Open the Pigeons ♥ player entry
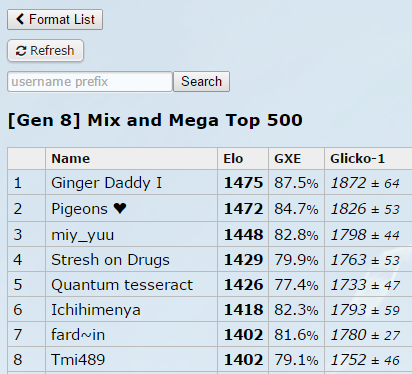Viewport: 412px width, 374px height. [x=89, y=209]
